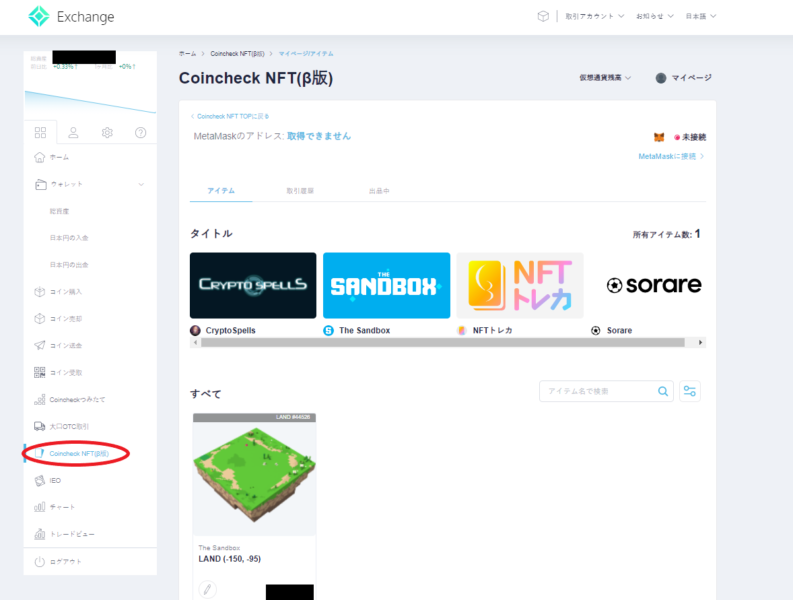Select 日本円の入金 in the sidebar
The height and width of the screenshot is (600, 793).
[69, 238]
